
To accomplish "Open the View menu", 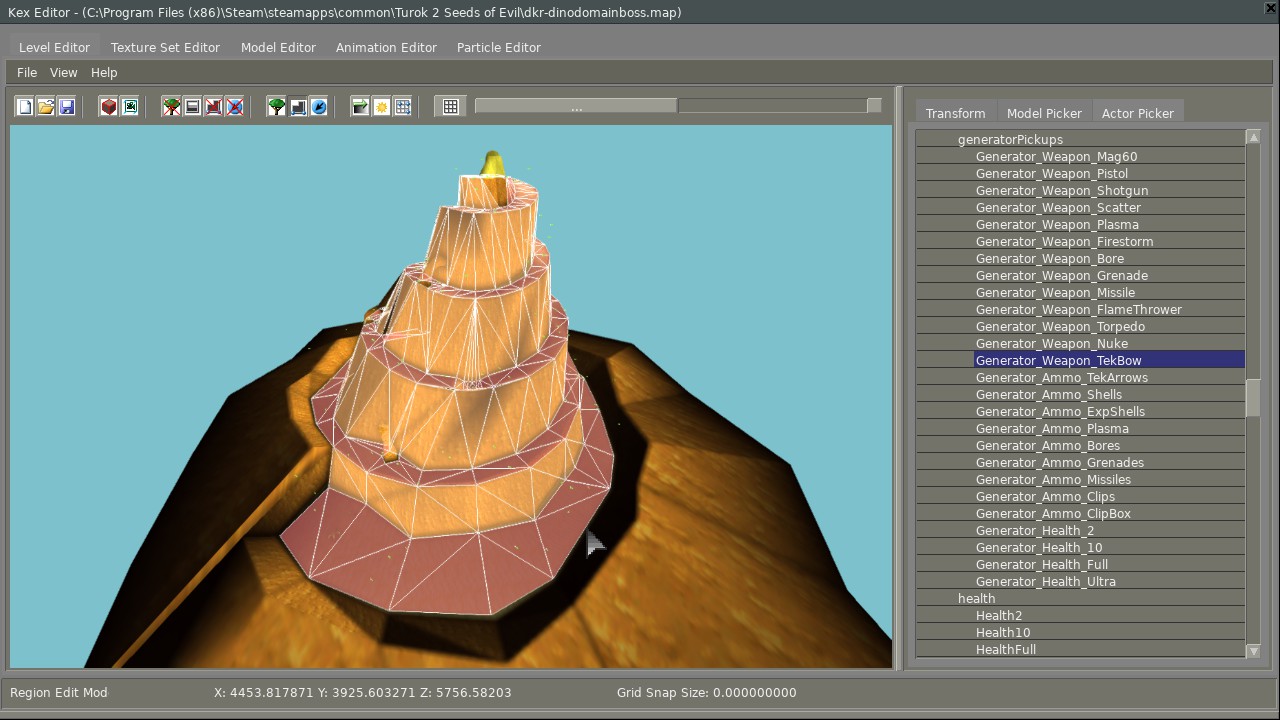I will point(63,73).
